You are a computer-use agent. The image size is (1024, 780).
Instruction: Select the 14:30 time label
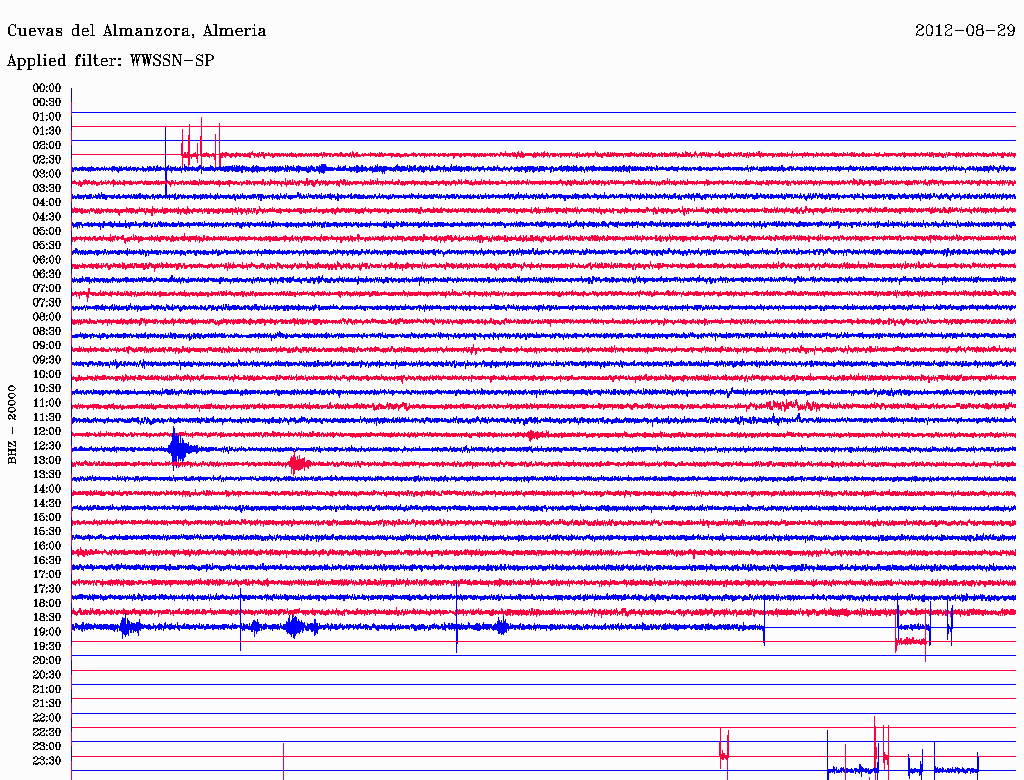click(x=47, y=504)
